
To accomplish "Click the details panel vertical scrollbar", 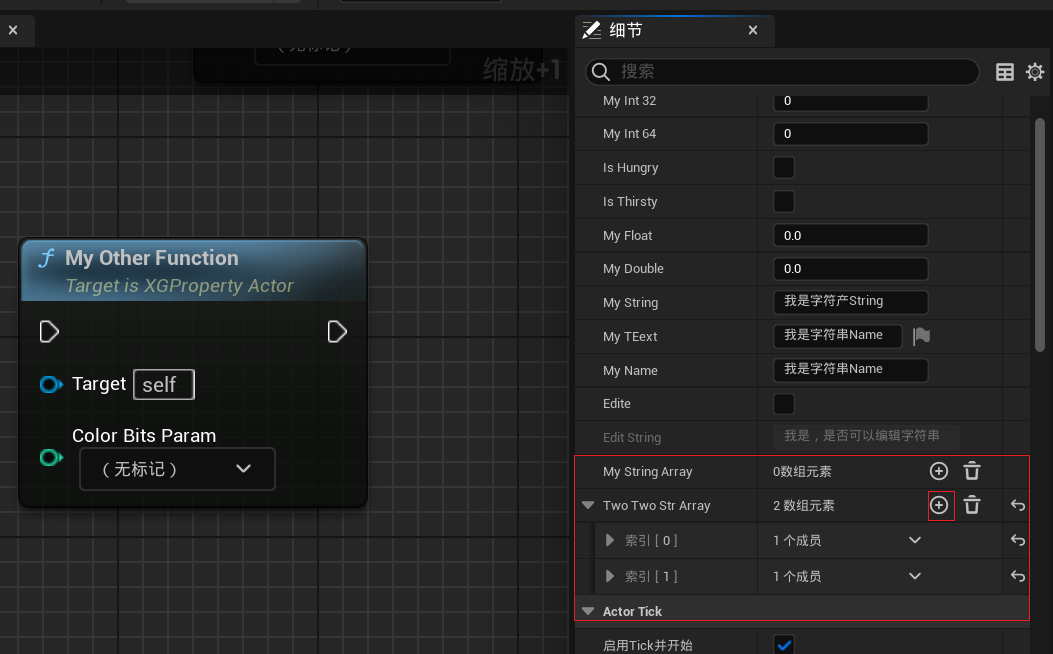I will point(1040,235).
